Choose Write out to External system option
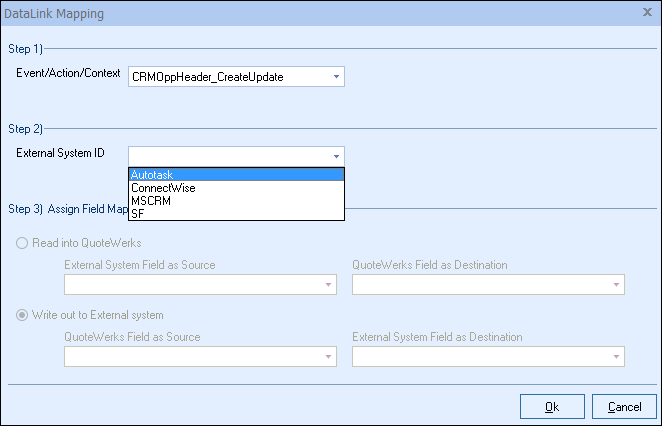662x426 pixels. pos(22,315)
